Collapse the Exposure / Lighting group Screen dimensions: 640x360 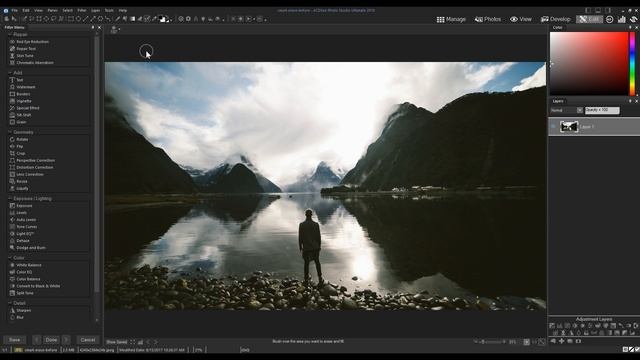click(x=10, y=198)
